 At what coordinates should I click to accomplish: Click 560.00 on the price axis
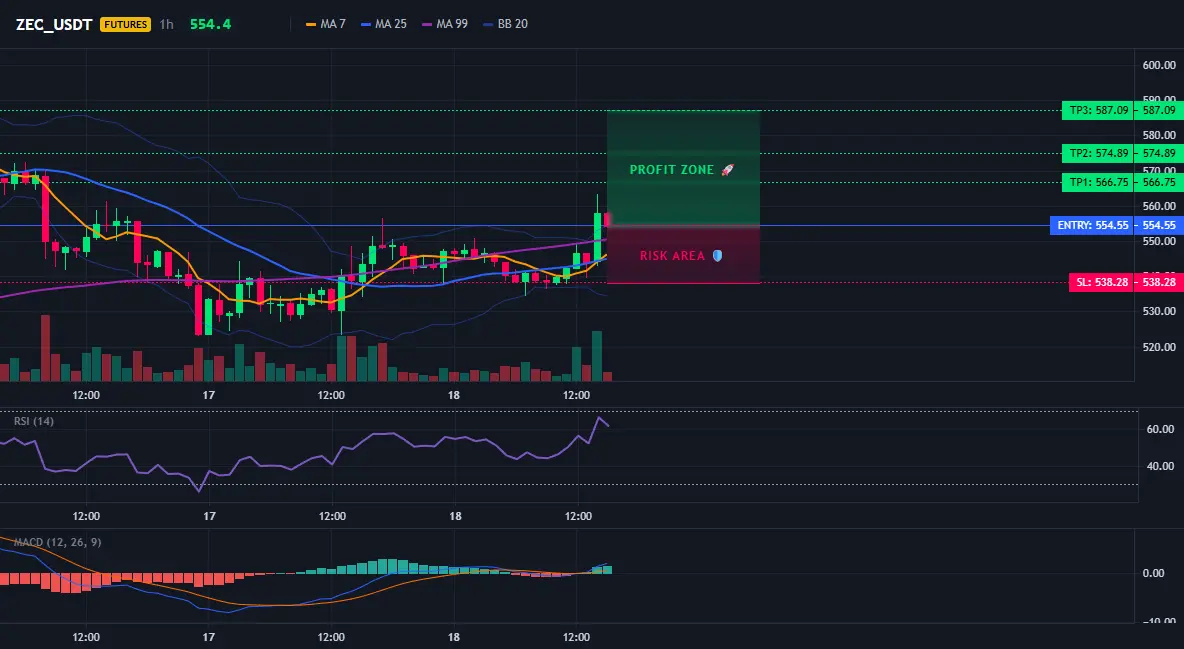coord(1160,206)
